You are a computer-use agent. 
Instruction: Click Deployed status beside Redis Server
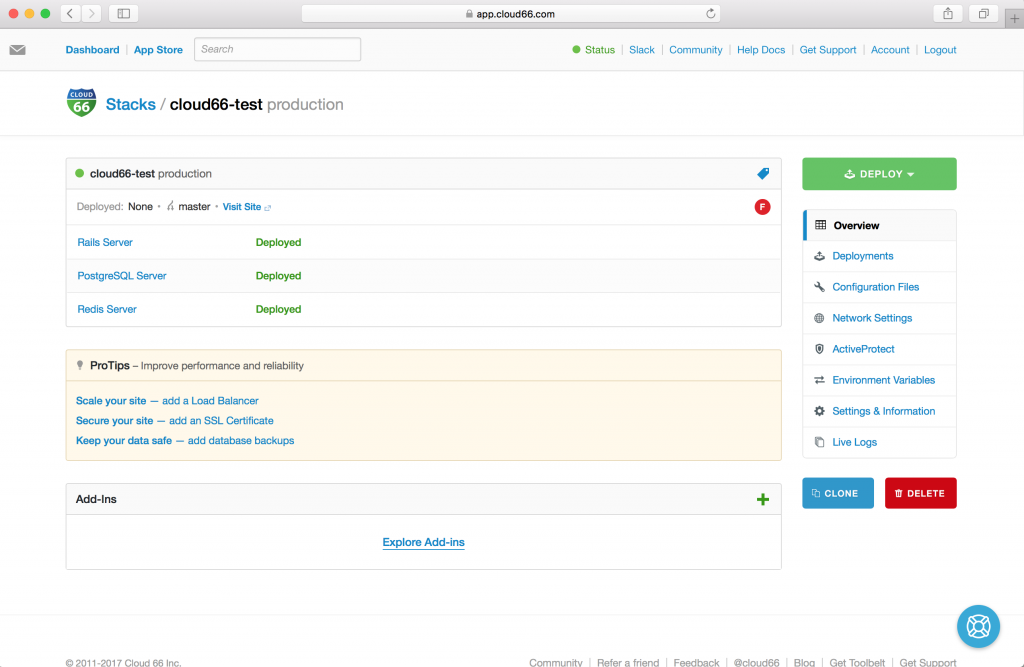tap(278, 309)
